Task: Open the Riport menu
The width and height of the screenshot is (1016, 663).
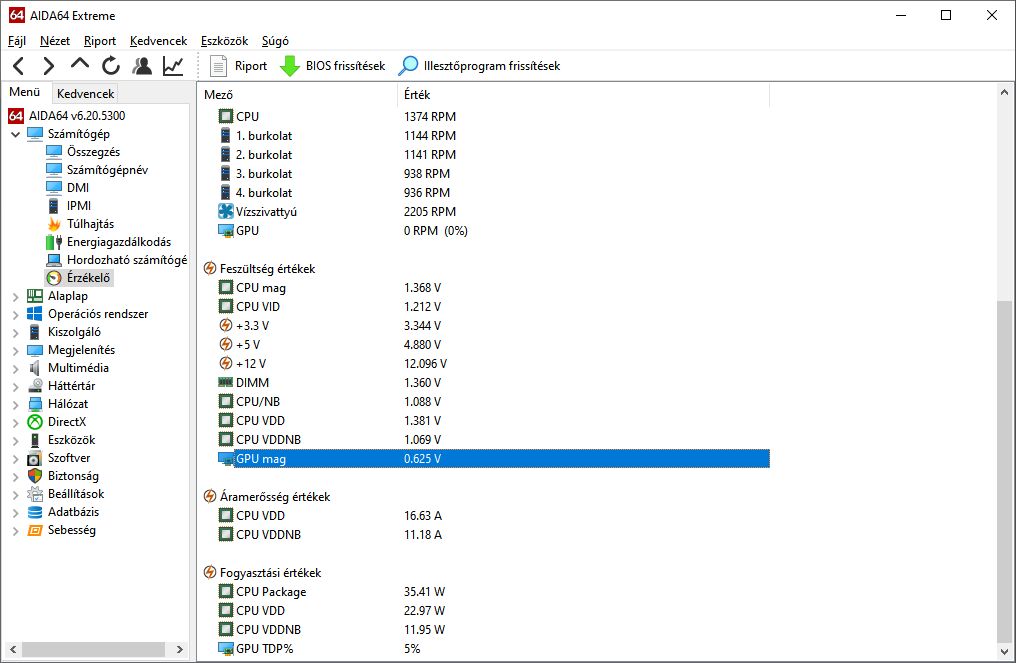Action: pyautogui.click(x=100, y=41)
